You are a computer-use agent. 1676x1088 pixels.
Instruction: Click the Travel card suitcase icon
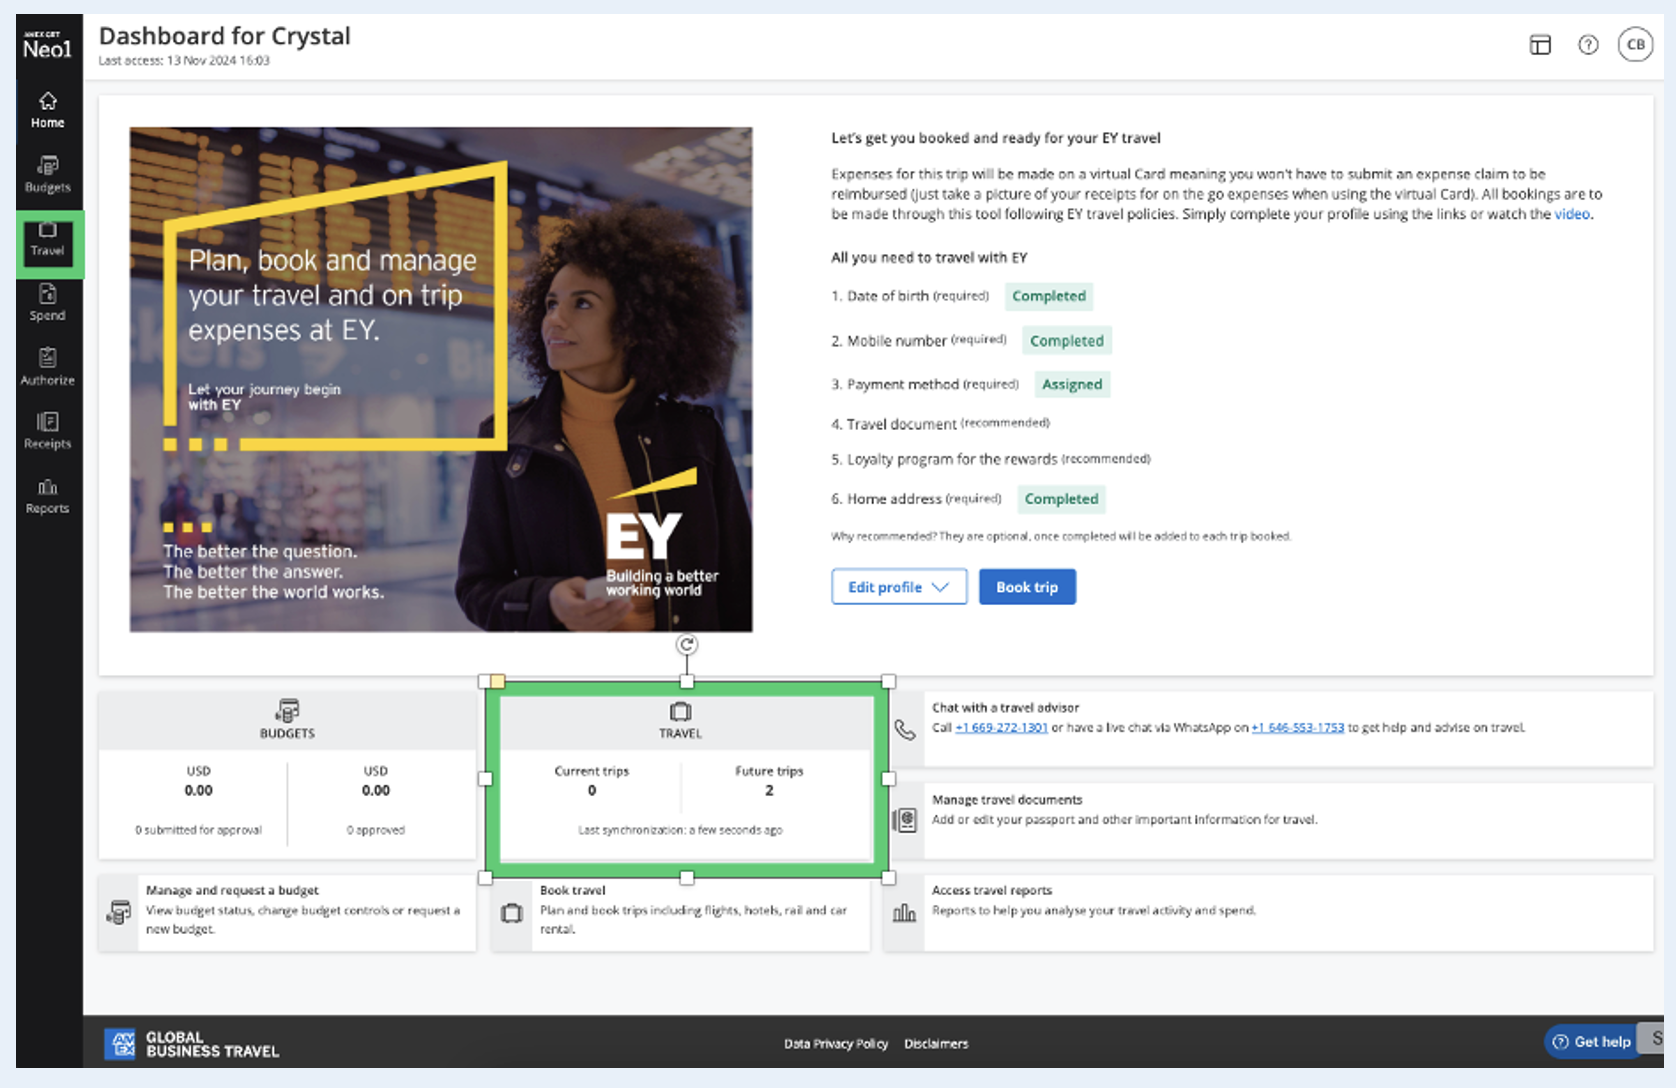tap(681, 712)
